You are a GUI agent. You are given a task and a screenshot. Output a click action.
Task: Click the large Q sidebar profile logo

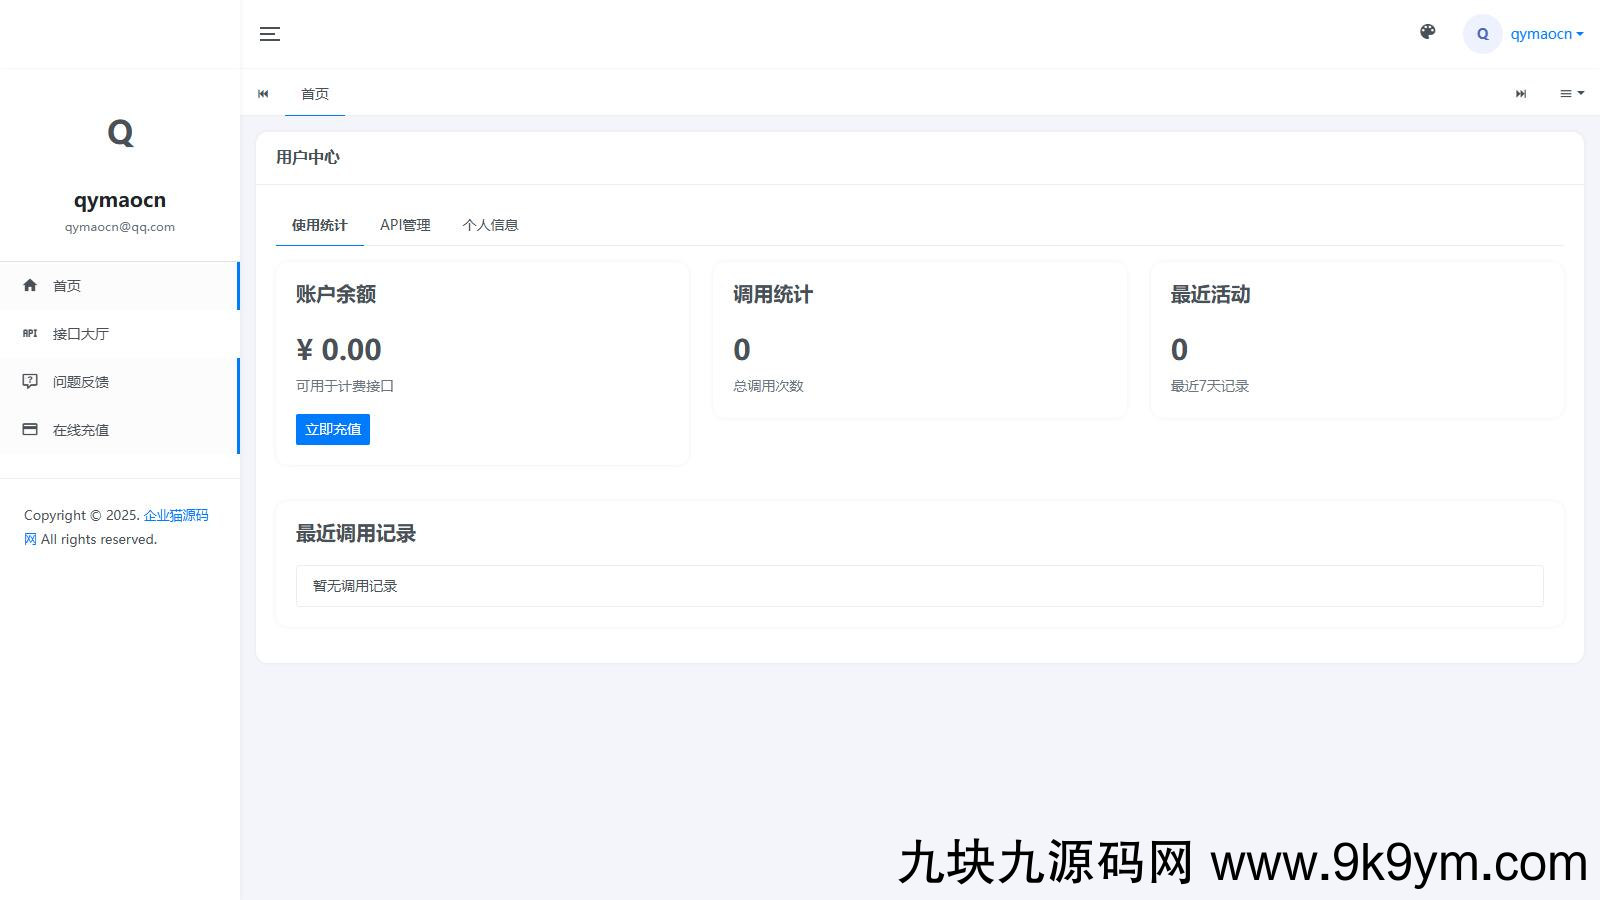click(120, 133)
